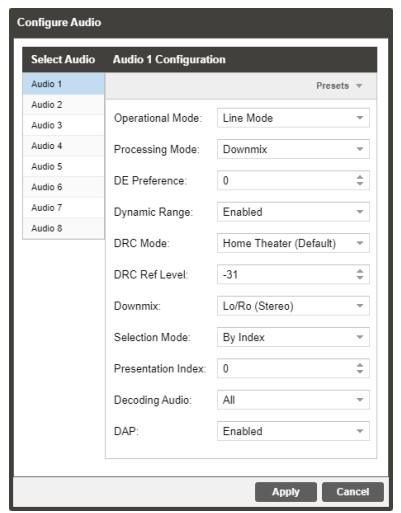This screenshot has width=401, height=513.
Task: Select Audio 2 in the list
Action: pos(63,105)
